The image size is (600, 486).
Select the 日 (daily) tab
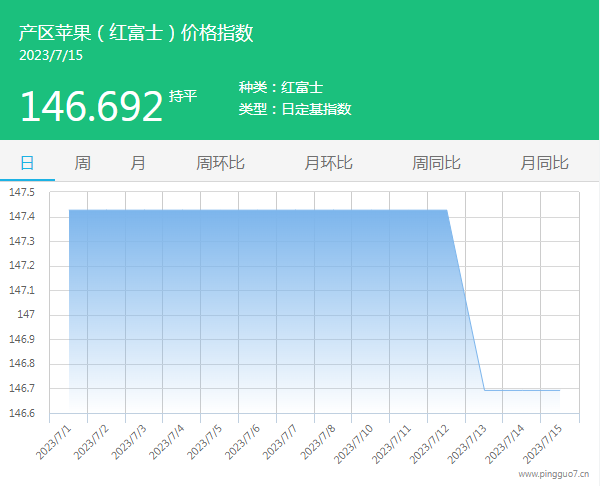coord(27,163)
